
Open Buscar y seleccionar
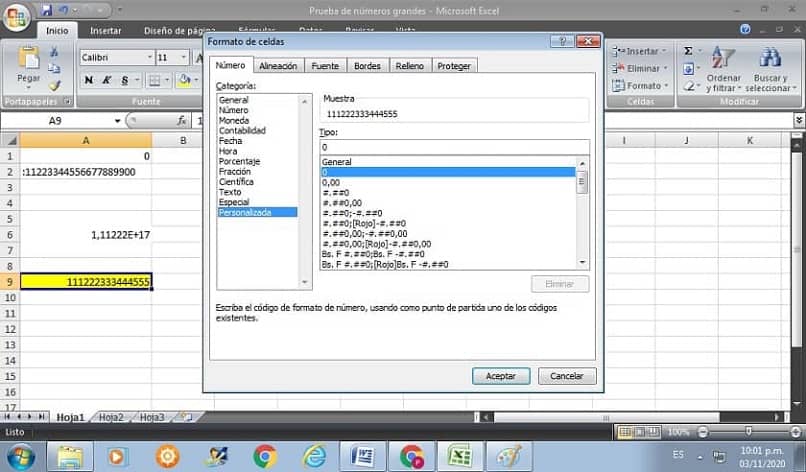pyautogui.click(x=770, y=69)
